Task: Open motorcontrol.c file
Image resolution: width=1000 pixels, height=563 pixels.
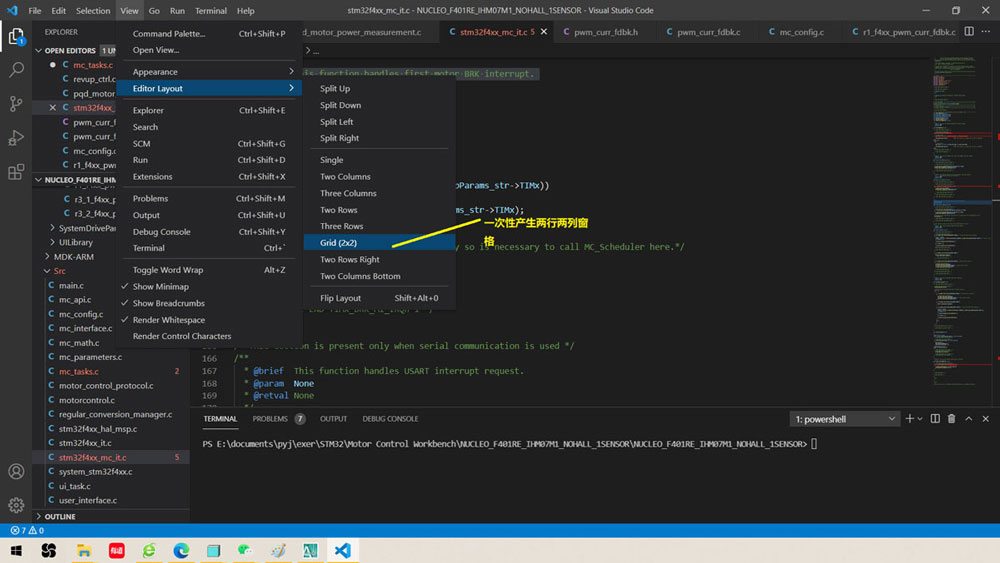Action: 87,400
